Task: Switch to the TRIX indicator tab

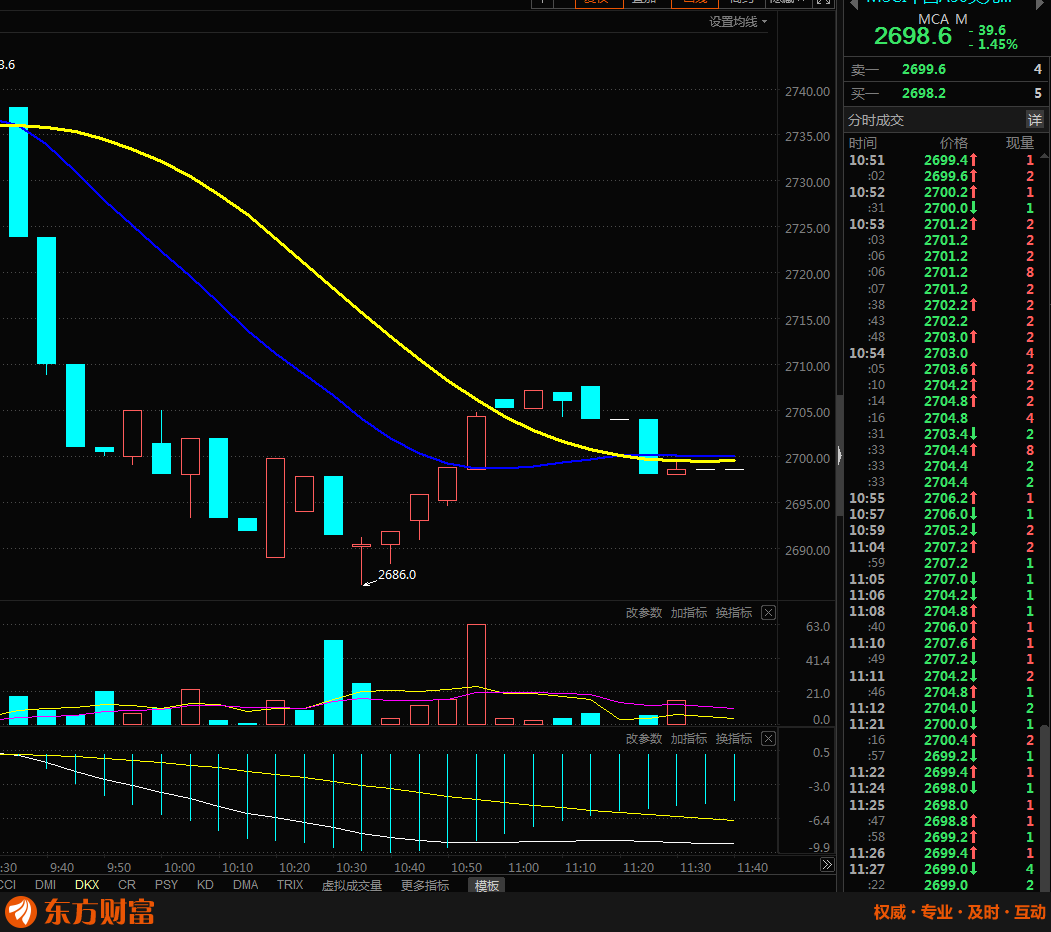Action: pyautogui.click(x=290, y=885)
